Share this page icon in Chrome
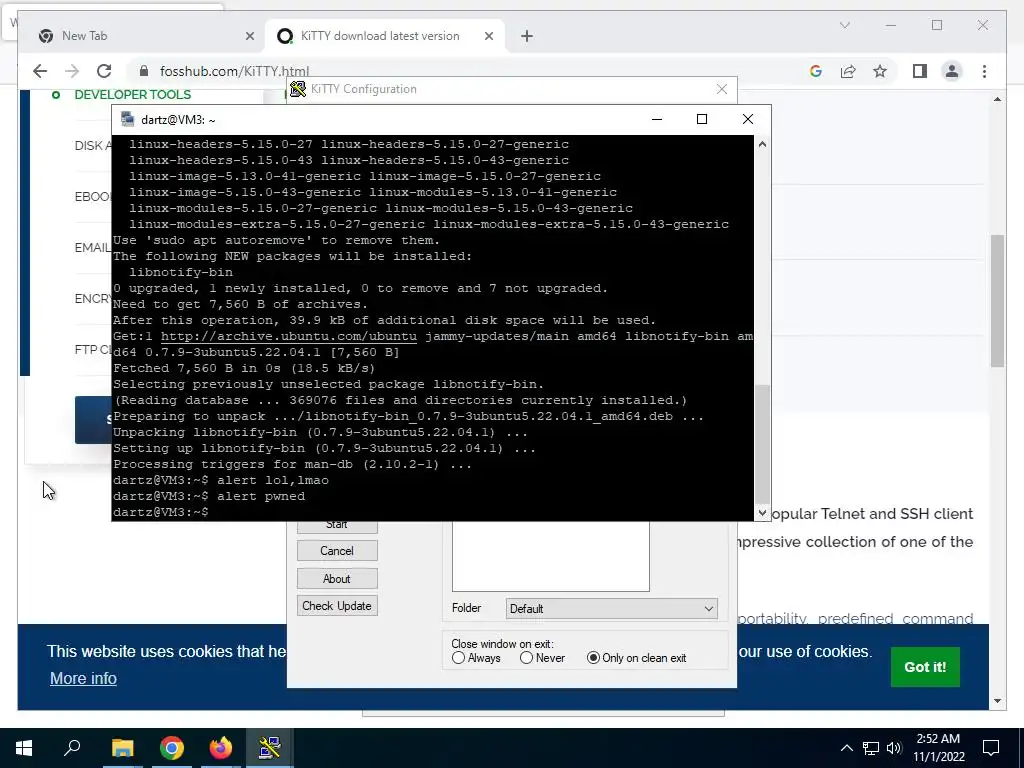Screen dimensions: 1024x768 (x=848, y=71)
